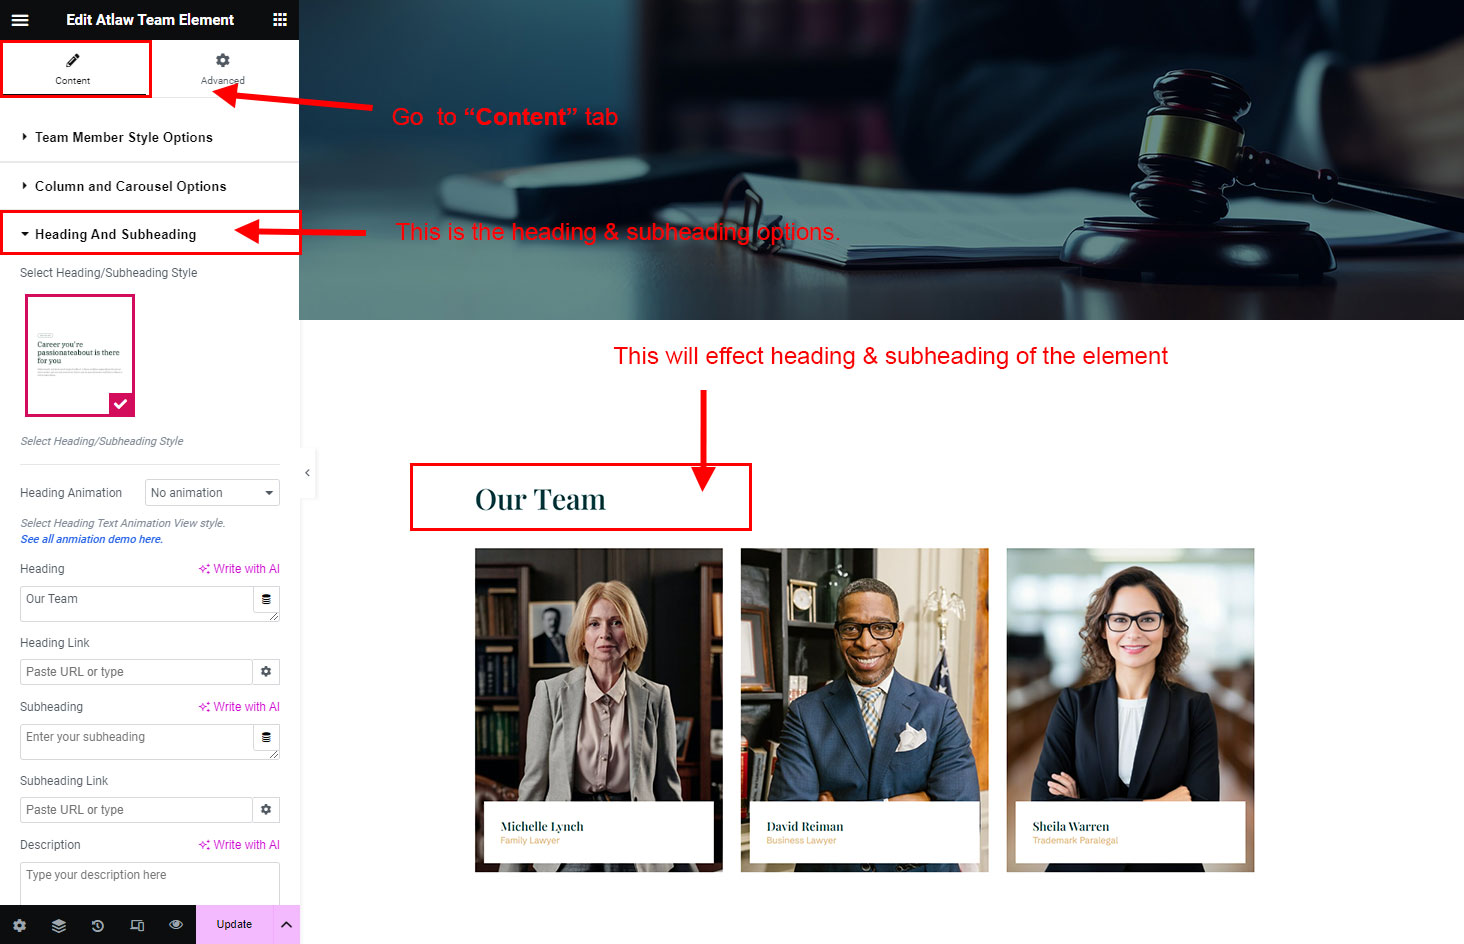Click the Update button
This screenshot has width=1464, height=944.
(x=234, y=925)
